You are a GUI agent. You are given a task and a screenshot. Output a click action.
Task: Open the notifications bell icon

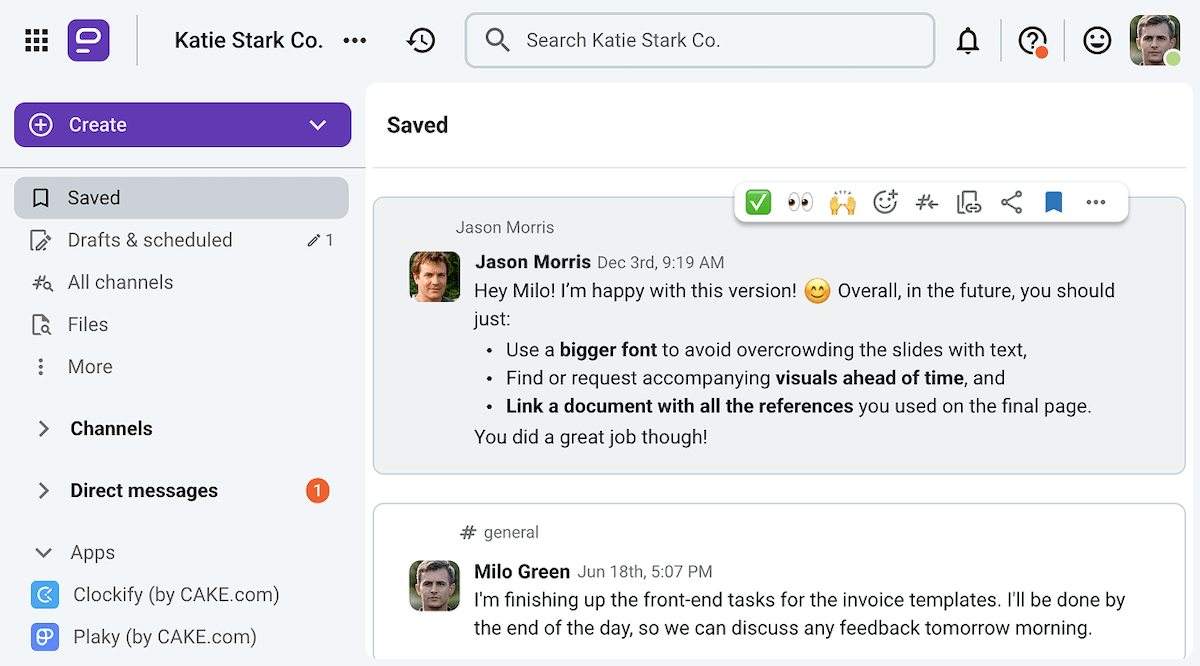coord(968,40)
